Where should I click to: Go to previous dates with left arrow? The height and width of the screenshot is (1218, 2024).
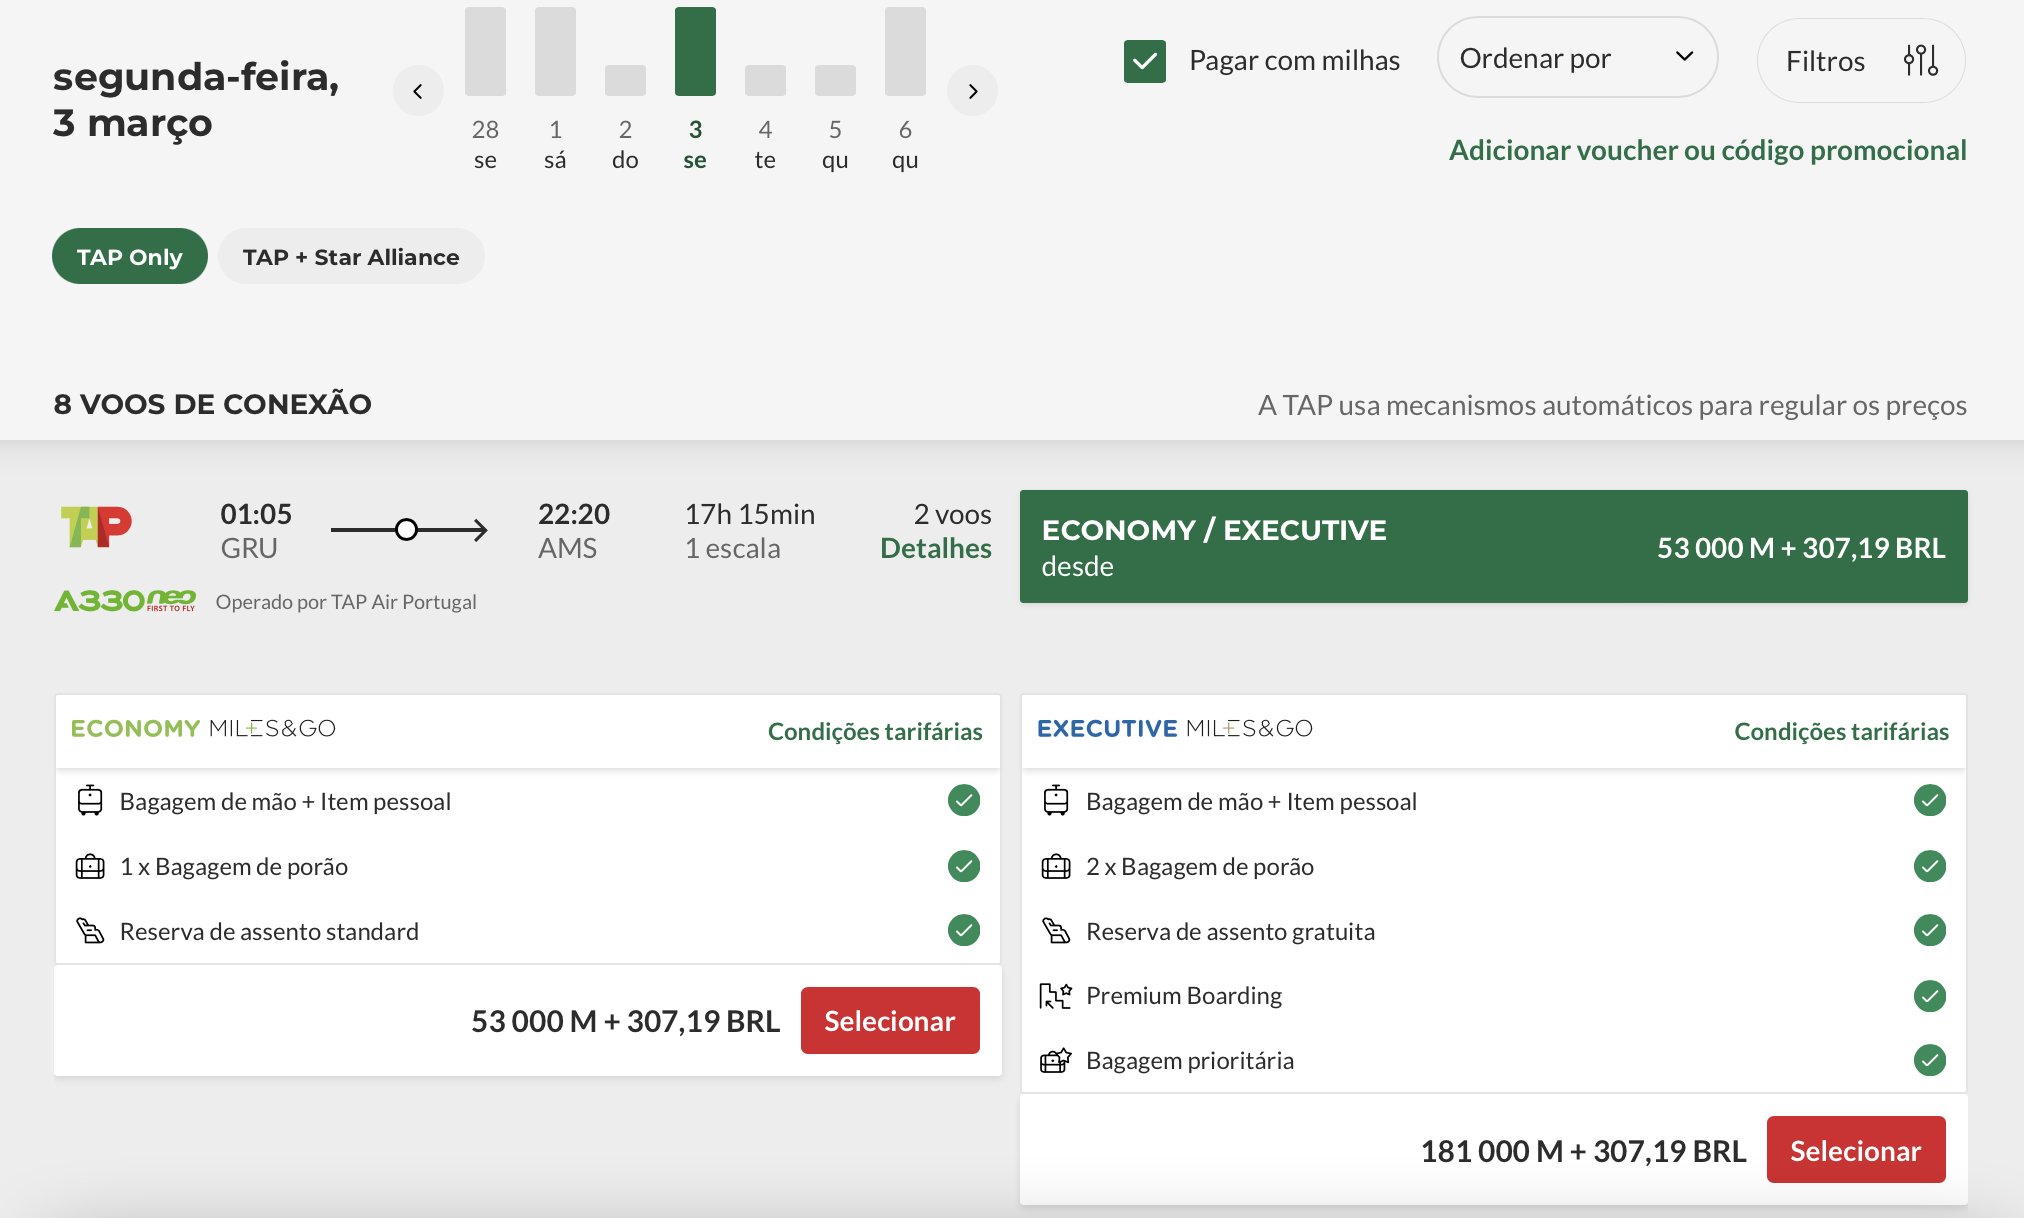[x=418, y=91]
